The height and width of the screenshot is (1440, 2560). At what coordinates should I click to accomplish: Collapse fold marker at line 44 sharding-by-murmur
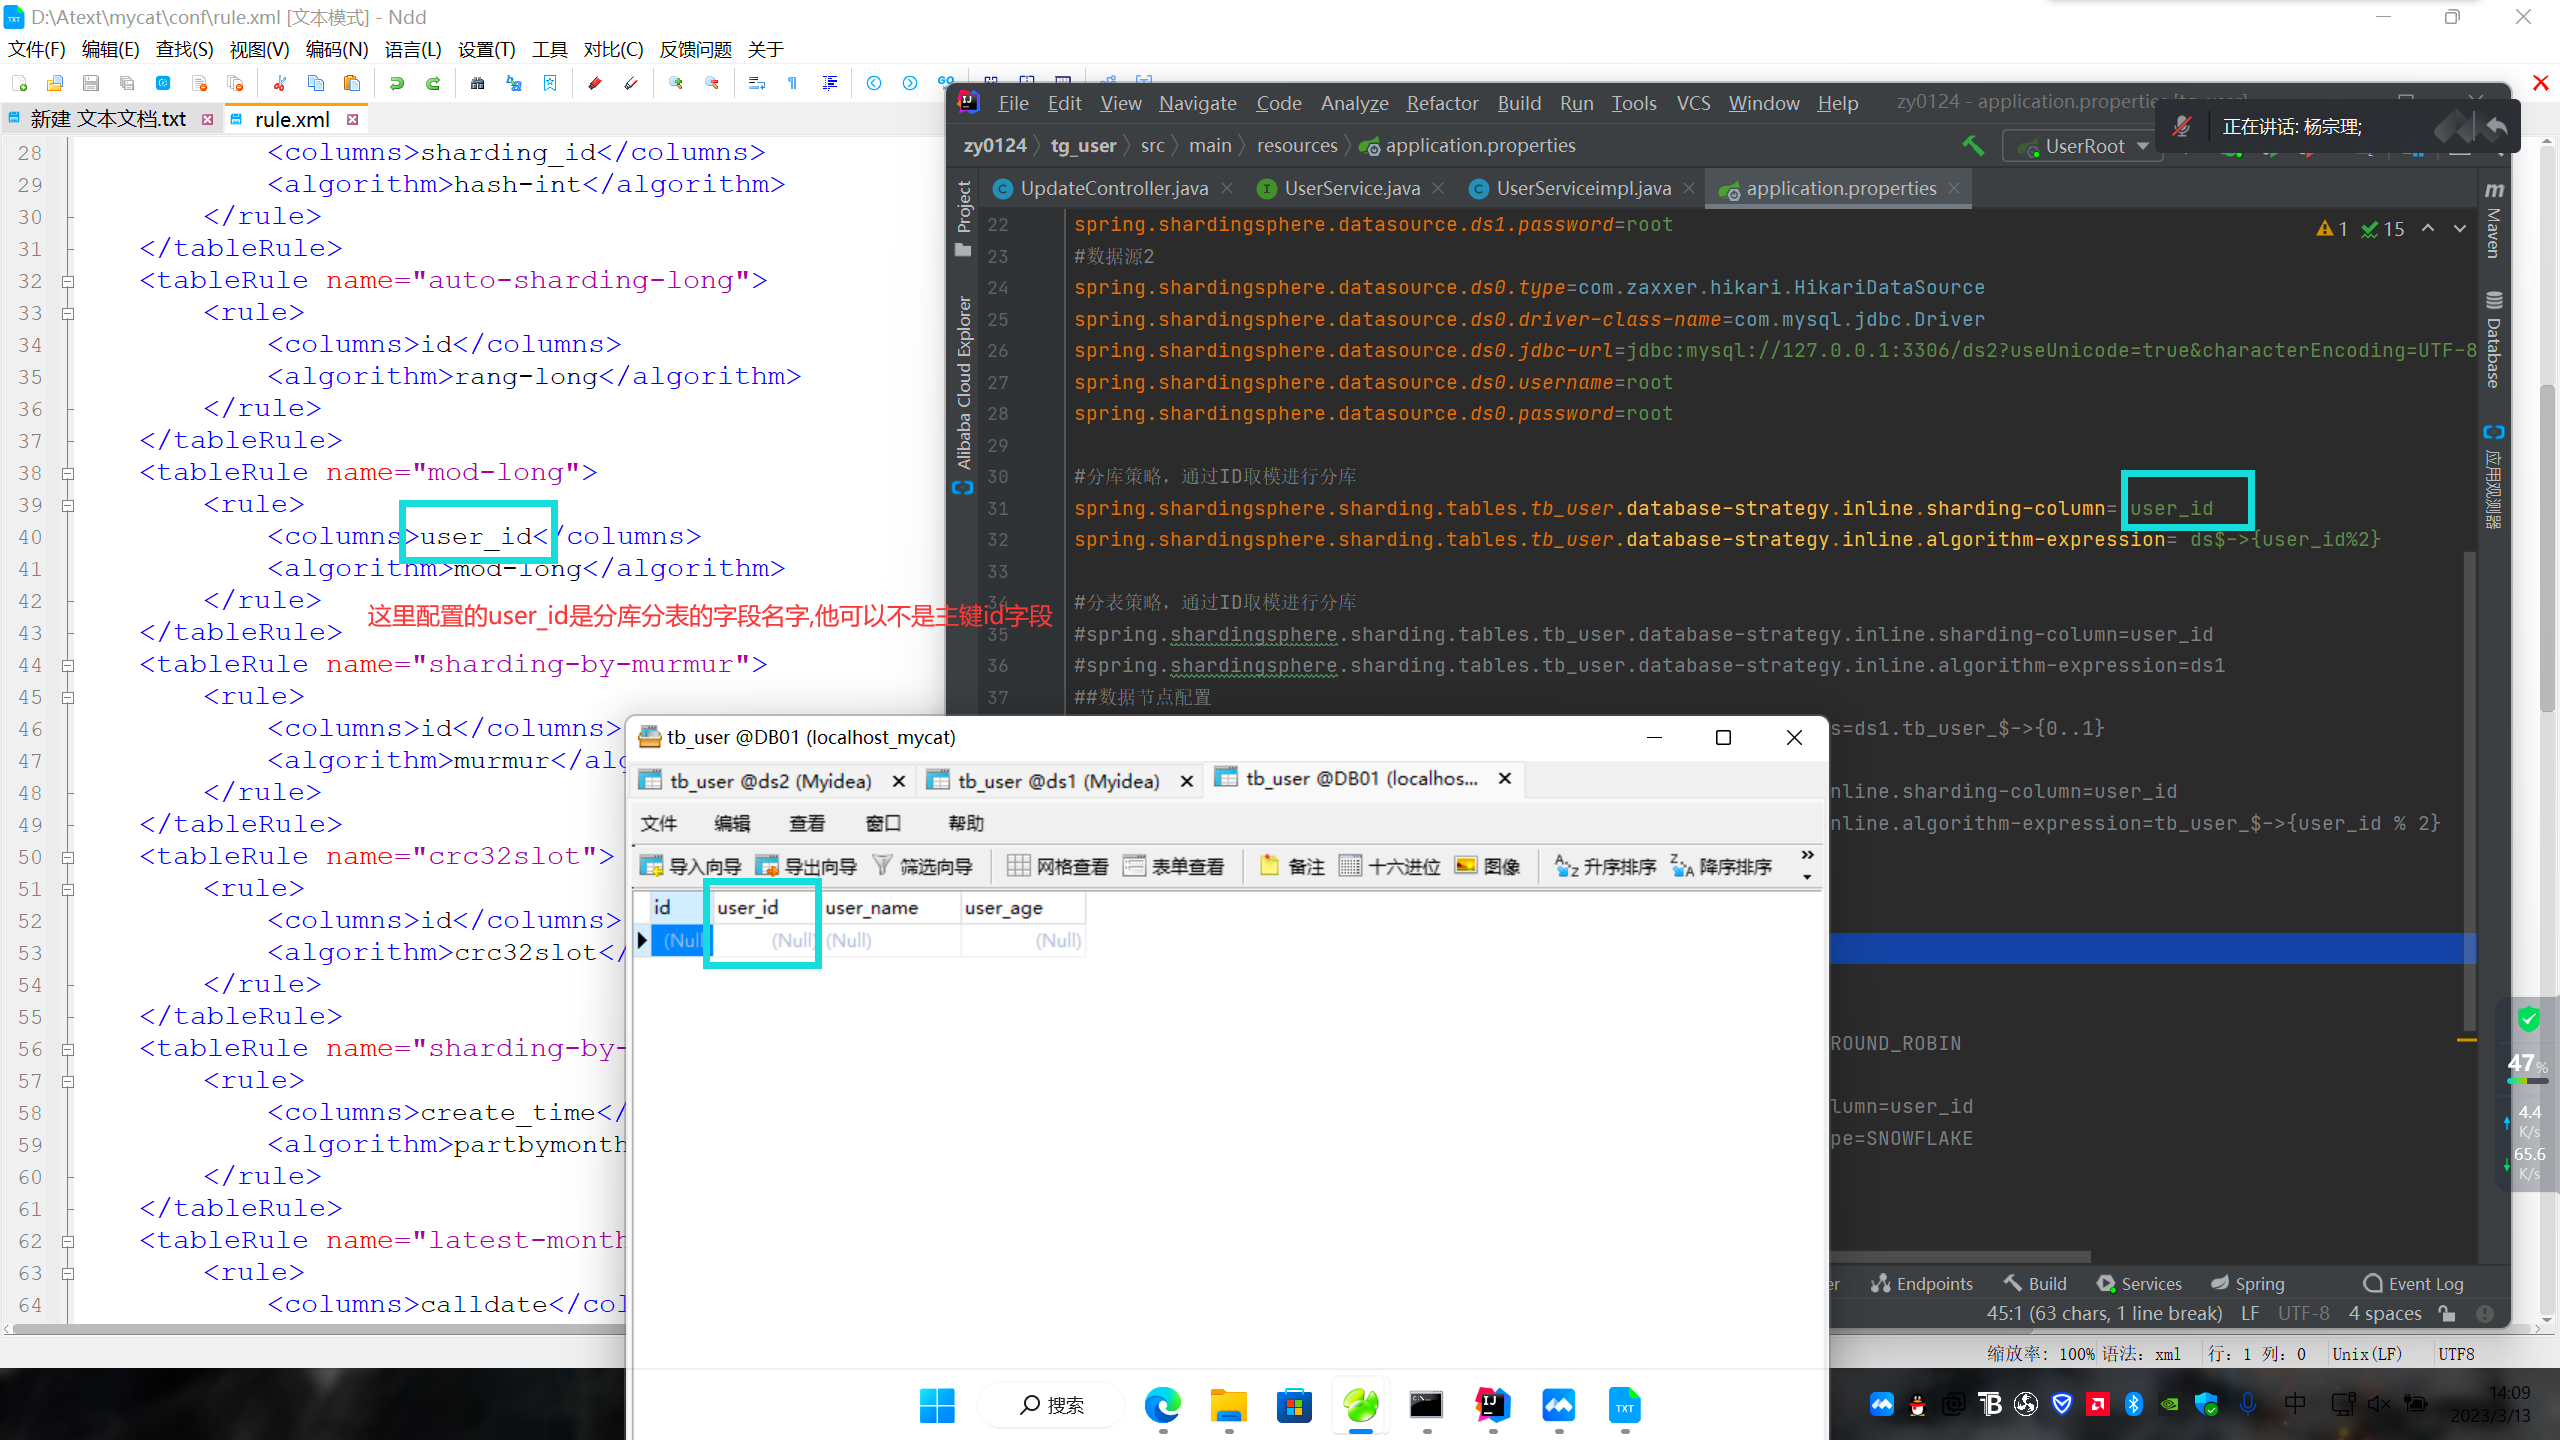tap(68, 665)
